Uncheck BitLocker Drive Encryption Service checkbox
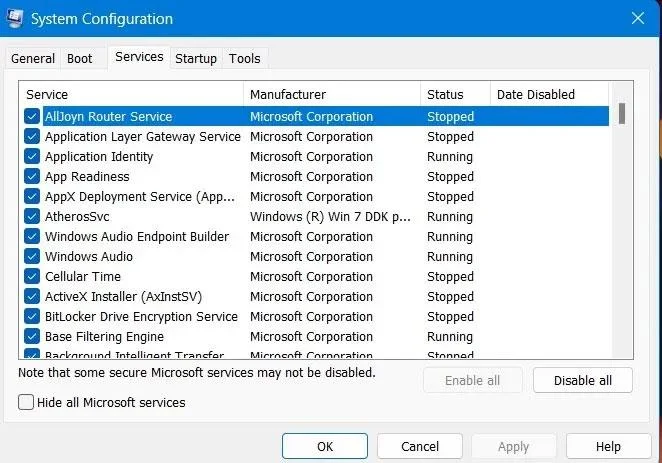Image resolution: width=662 pixels, height=463 pixels. coord(32,316)
